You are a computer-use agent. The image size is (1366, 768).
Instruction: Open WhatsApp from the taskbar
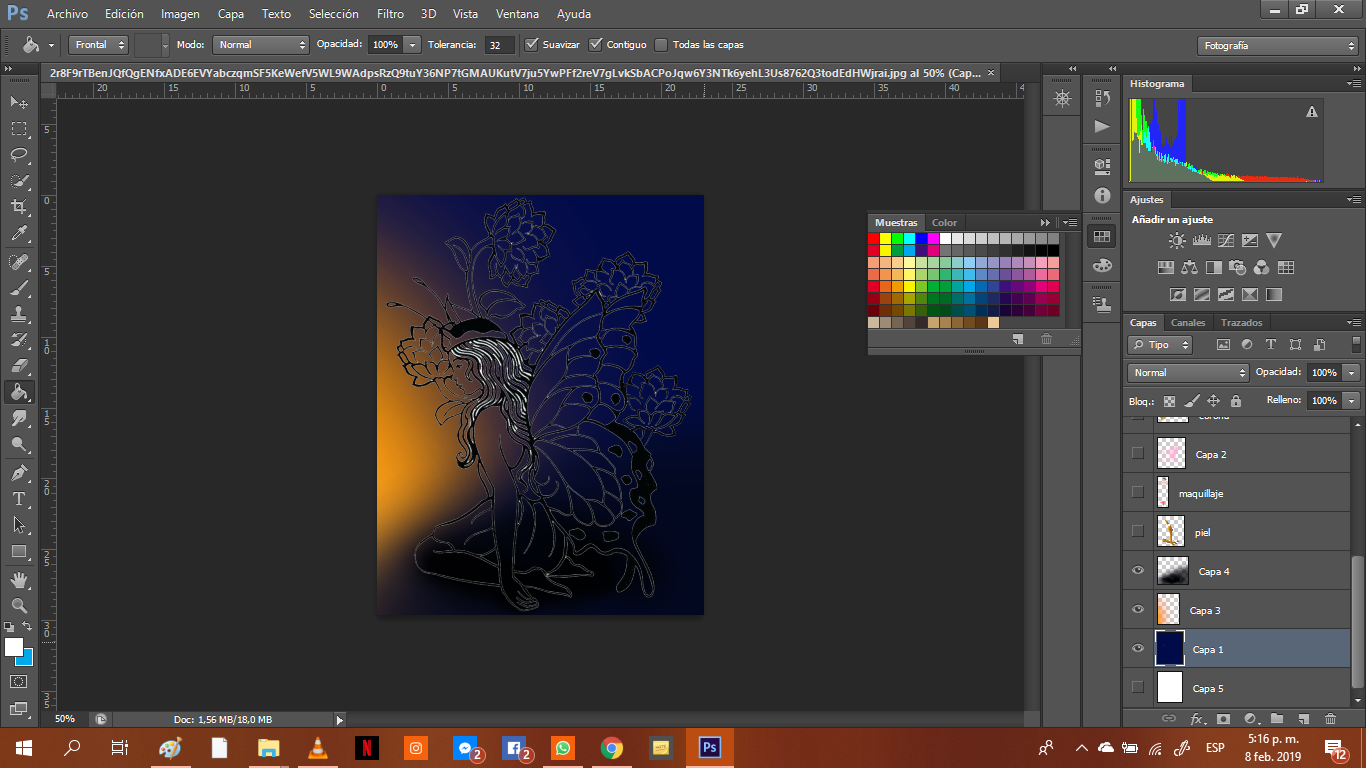[563, 748]
